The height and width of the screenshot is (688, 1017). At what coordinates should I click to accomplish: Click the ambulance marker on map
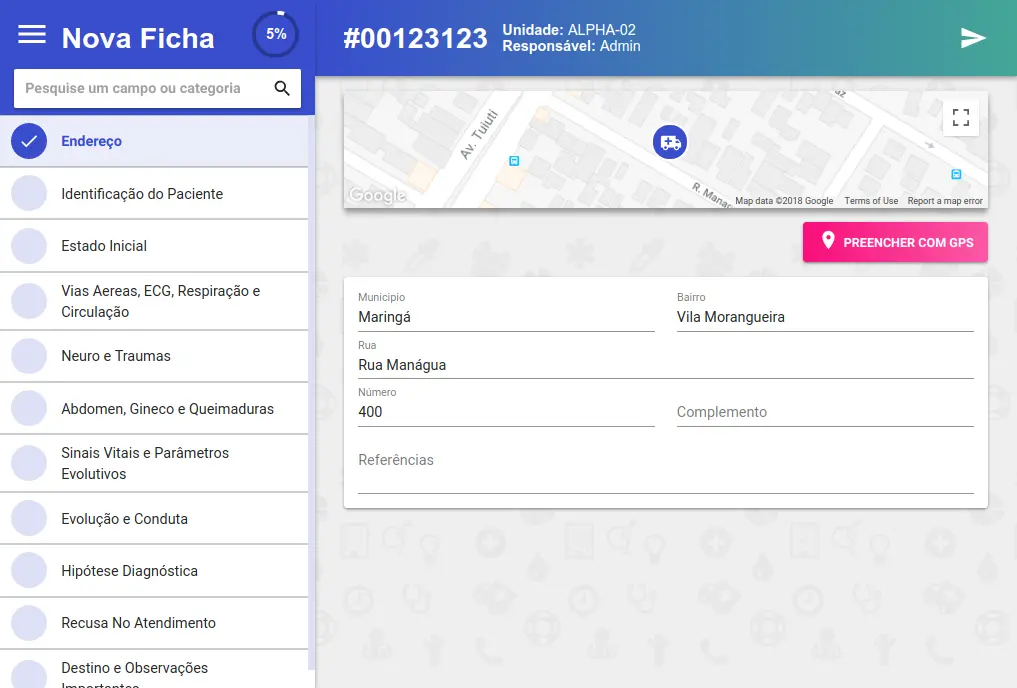[669, 142]
